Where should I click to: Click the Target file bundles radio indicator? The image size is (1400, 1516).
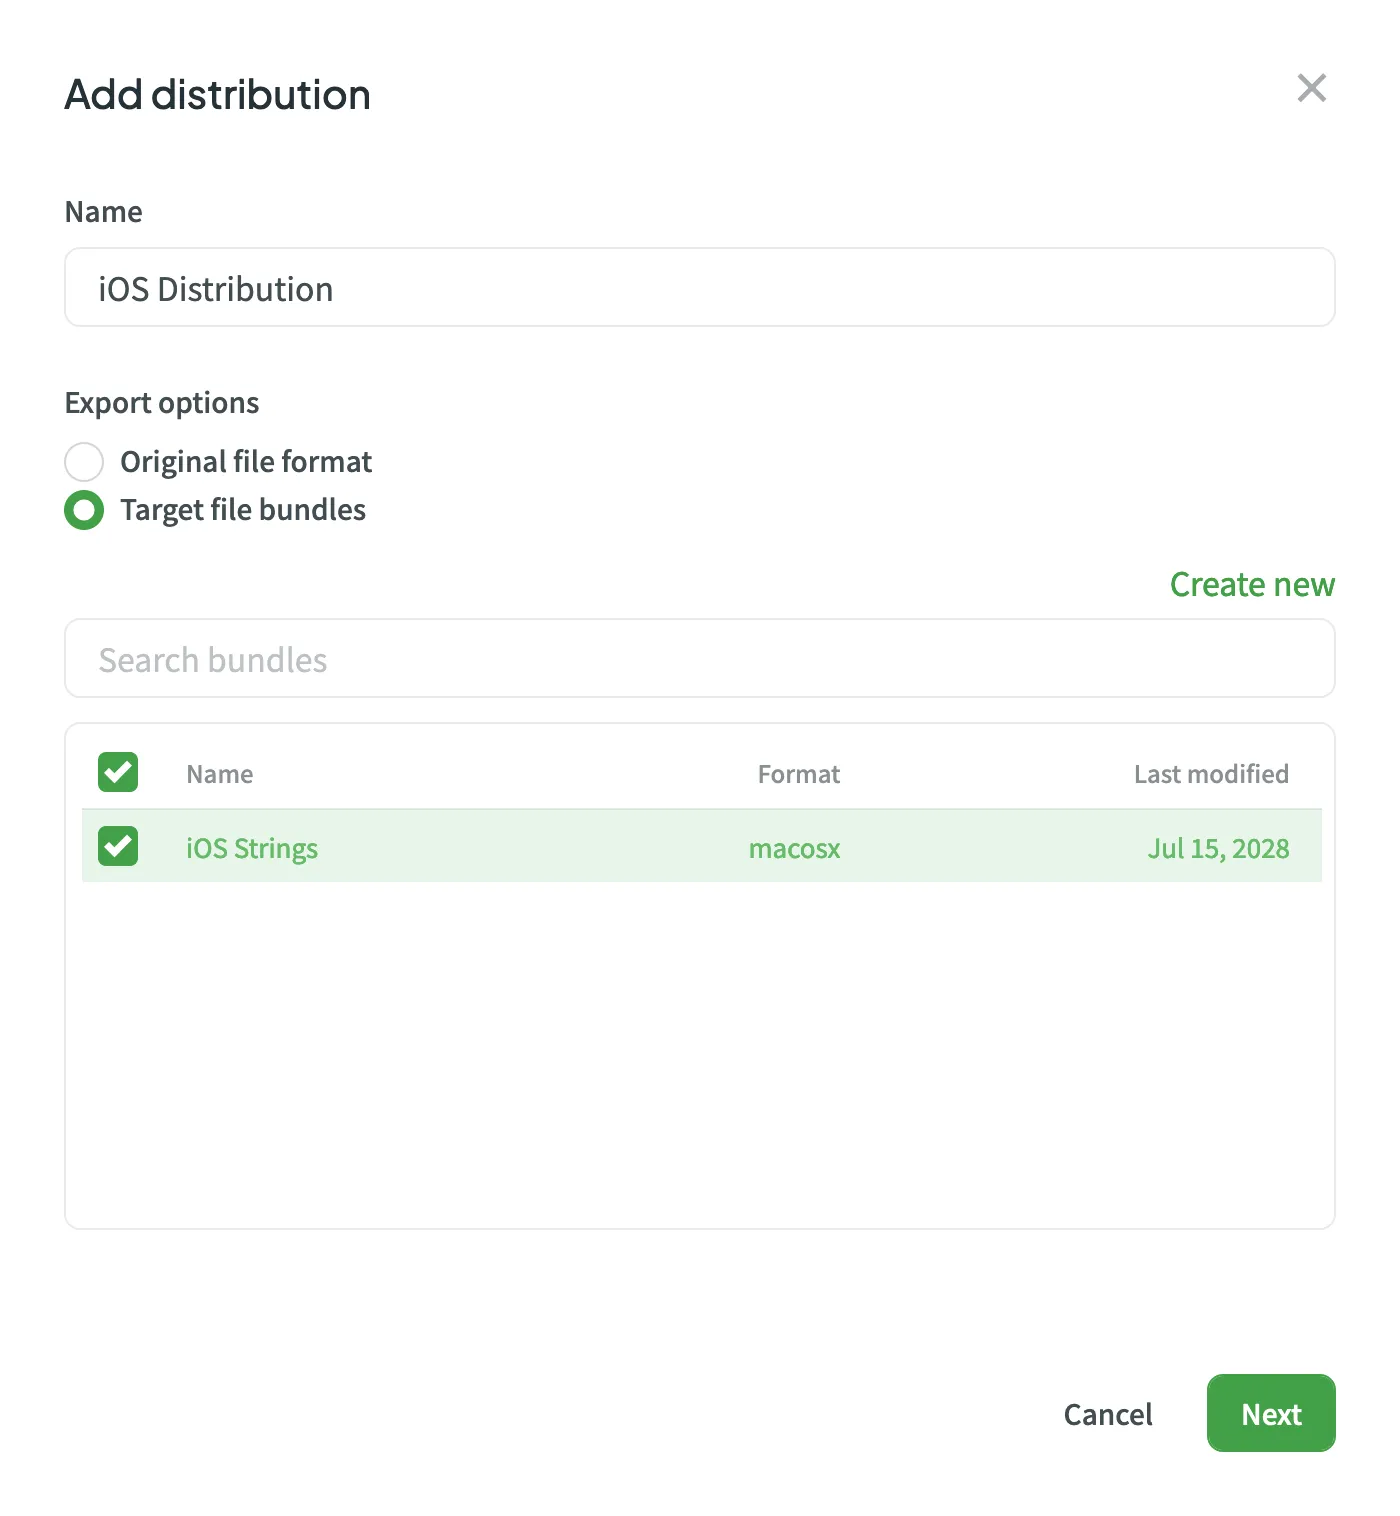[84, 509]
